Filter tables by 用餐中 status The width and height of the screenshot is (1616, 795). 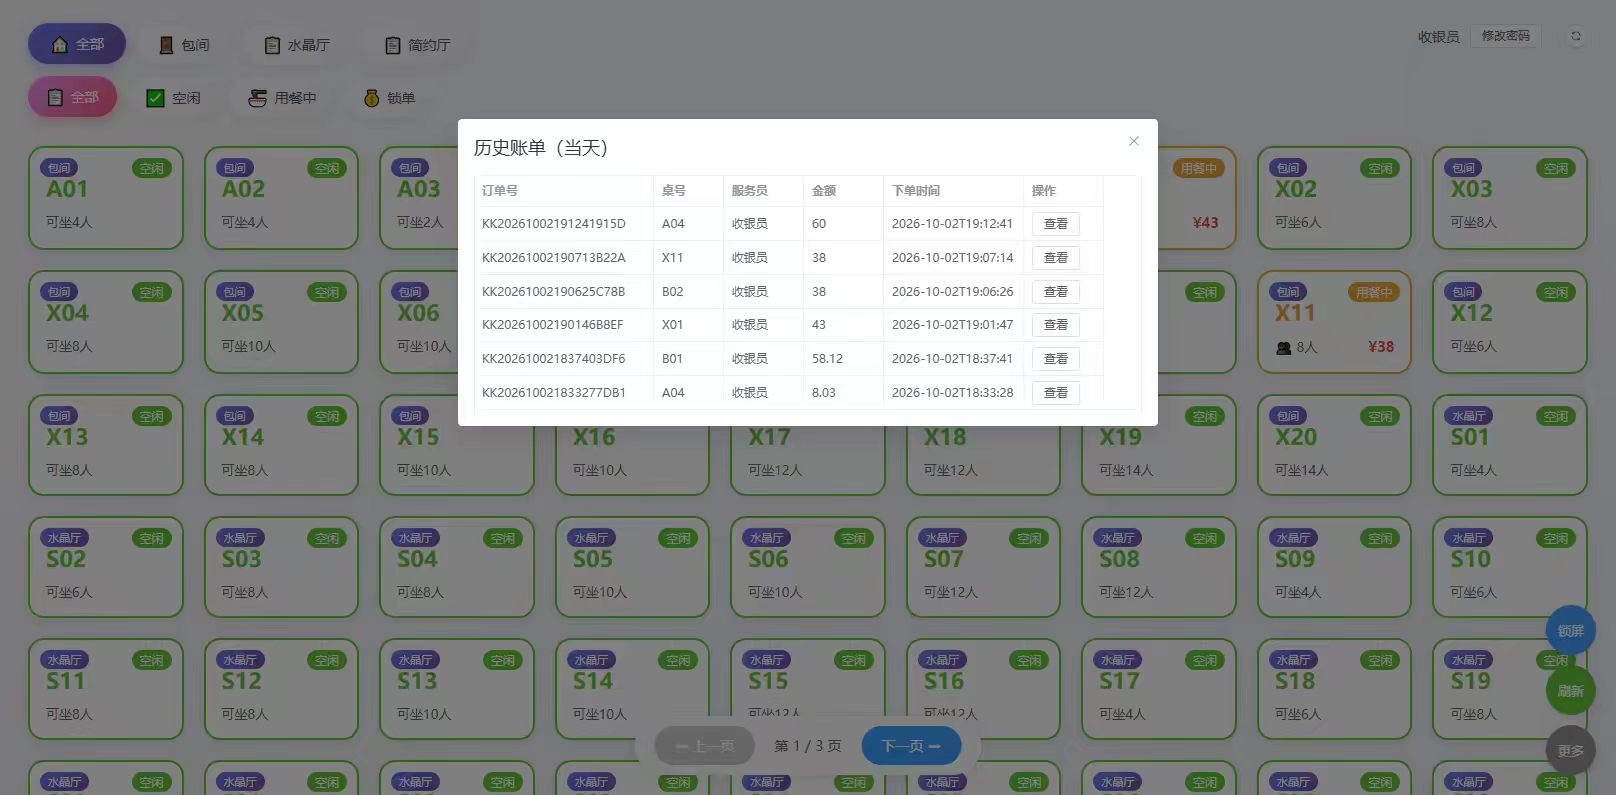pyautogui.click(x=283, y=98)
